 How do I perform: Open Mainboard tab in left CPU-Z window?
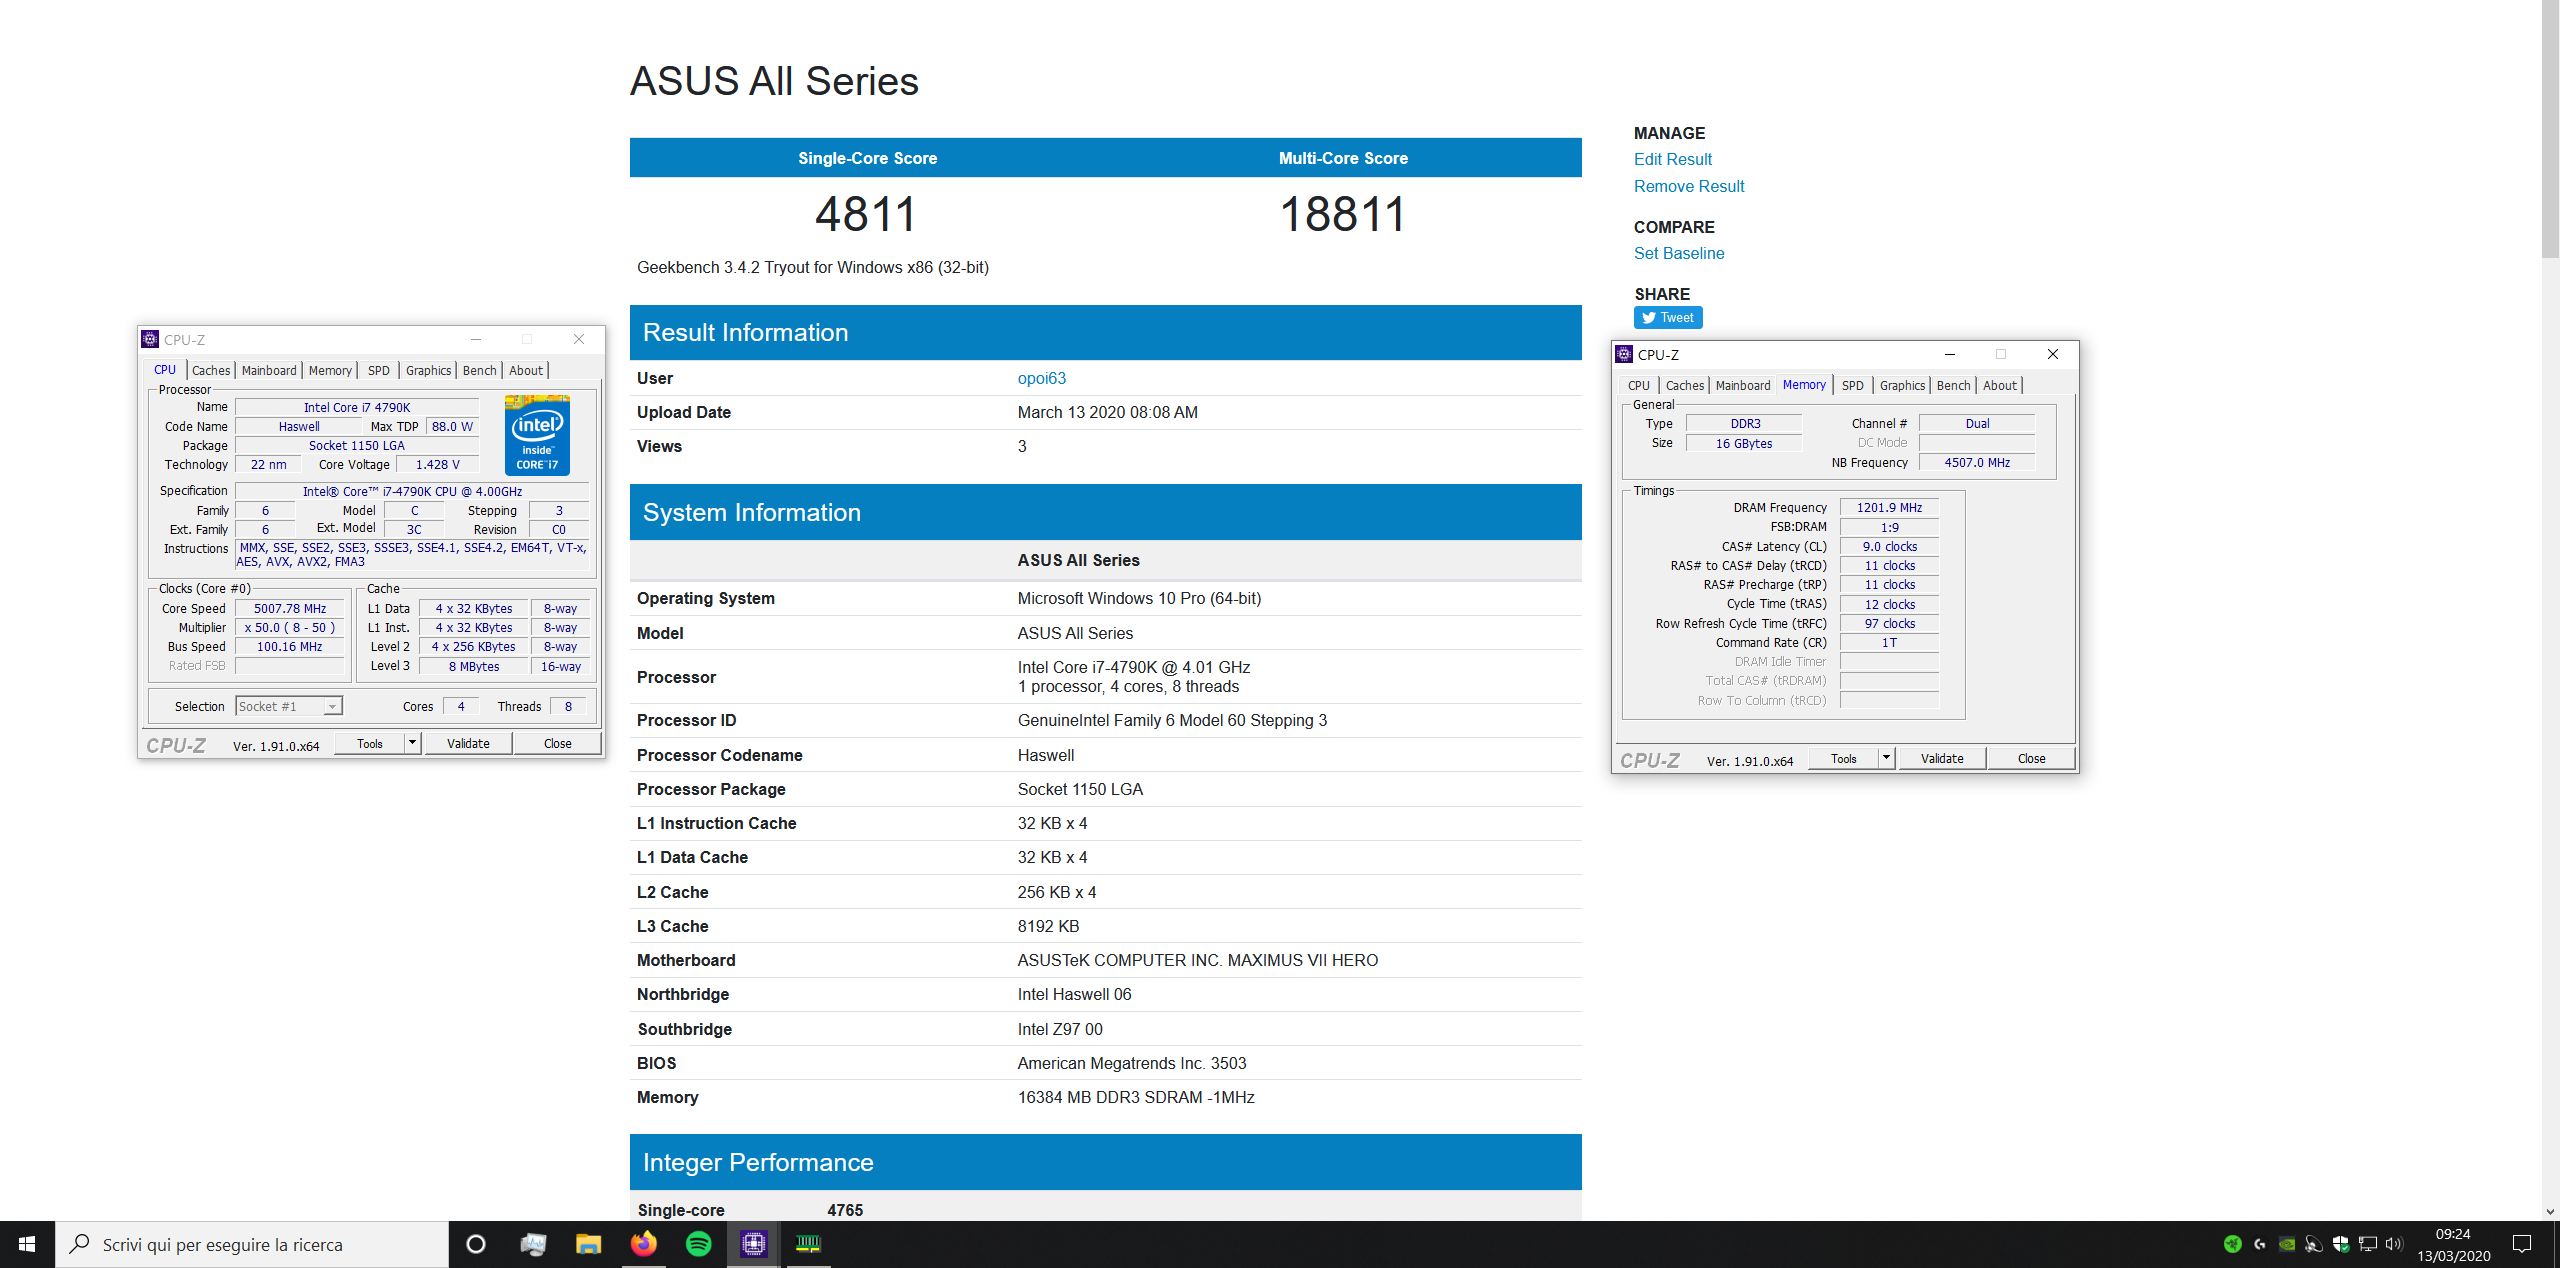click(x=269, y=370)
